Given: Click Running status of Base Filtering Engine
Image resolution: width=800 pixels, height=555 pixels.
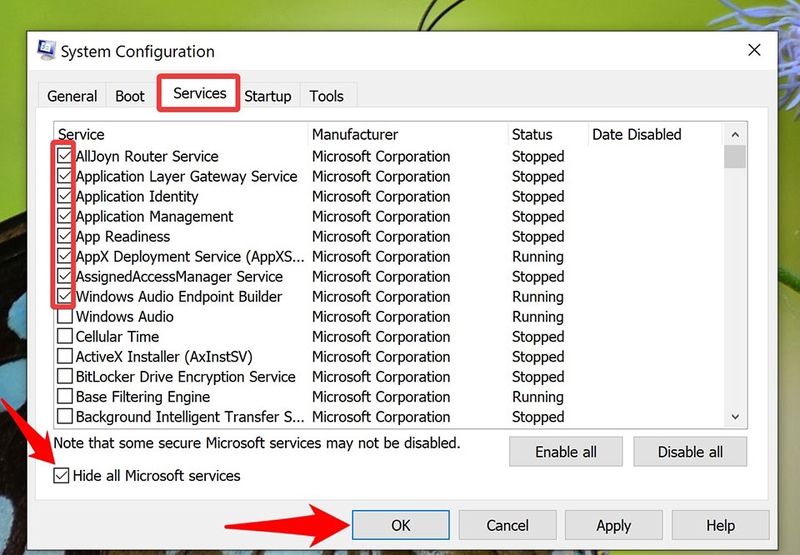Looking at the screenshot, I should pos(538,397).
